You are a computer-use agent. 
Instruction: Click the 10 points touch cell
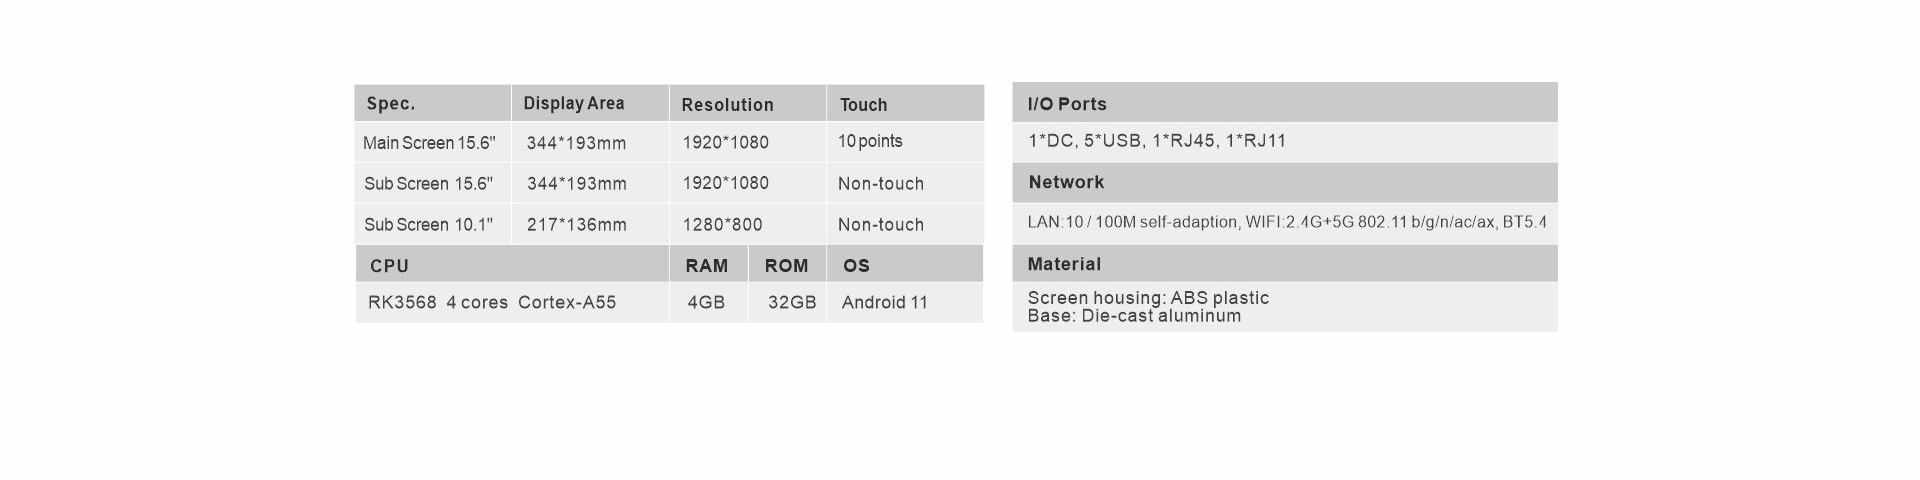870,142
